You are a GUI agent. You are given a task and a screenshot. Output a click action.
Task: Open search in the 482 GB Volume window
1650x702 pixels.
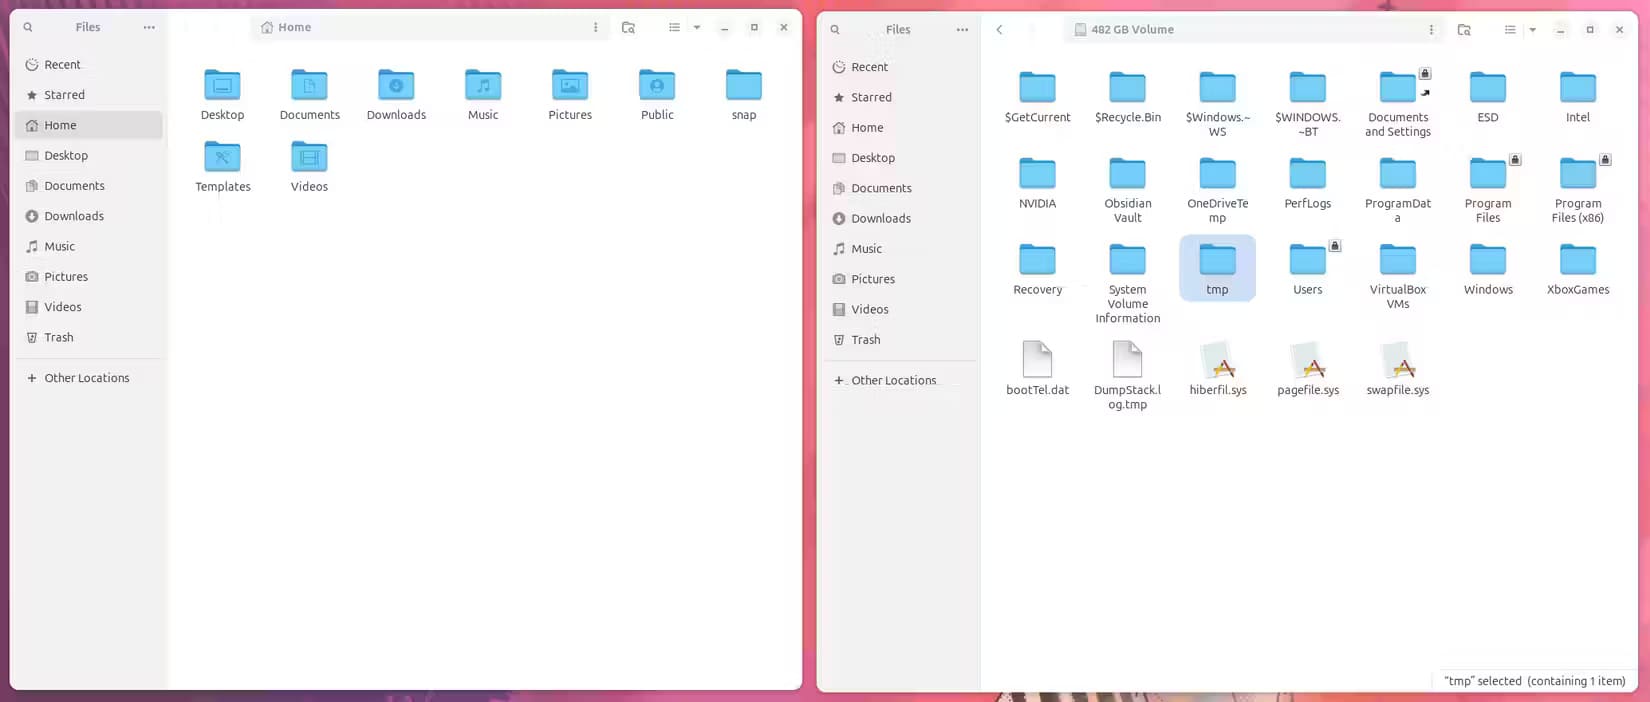[x=835, y=29]
